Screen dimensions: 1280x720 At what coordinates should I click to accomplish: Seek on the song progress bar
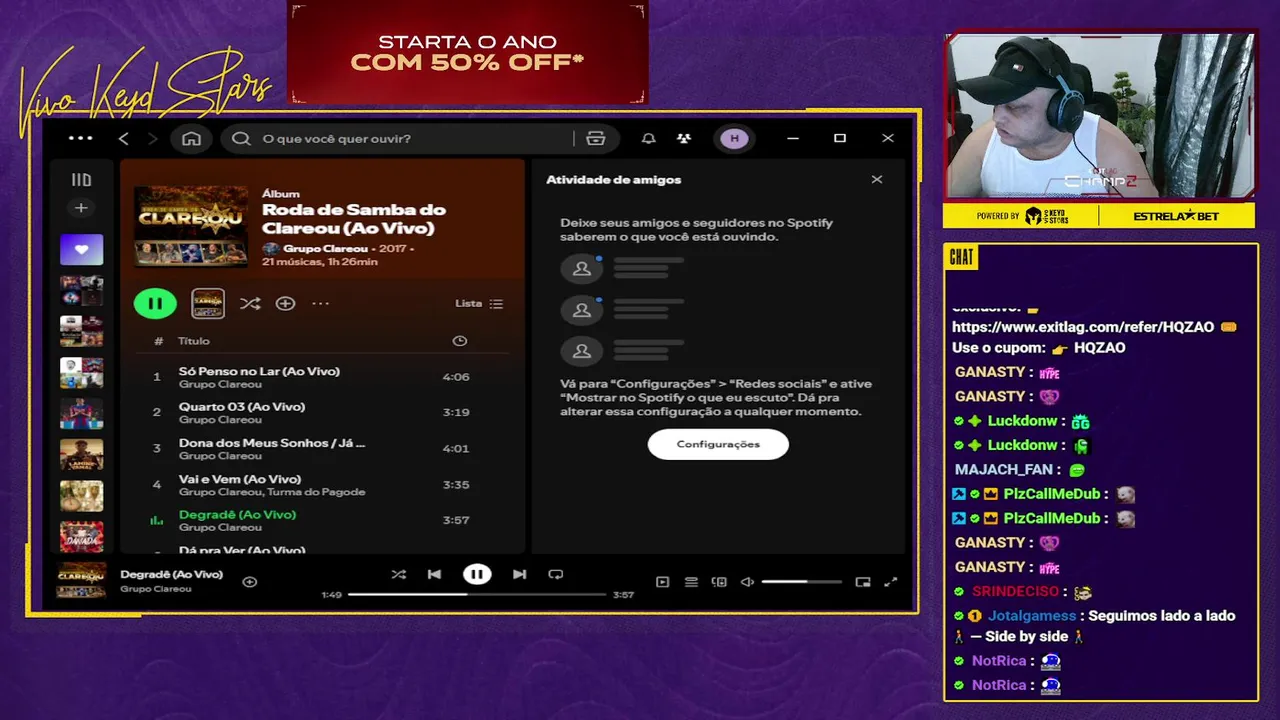coord(477,594)
